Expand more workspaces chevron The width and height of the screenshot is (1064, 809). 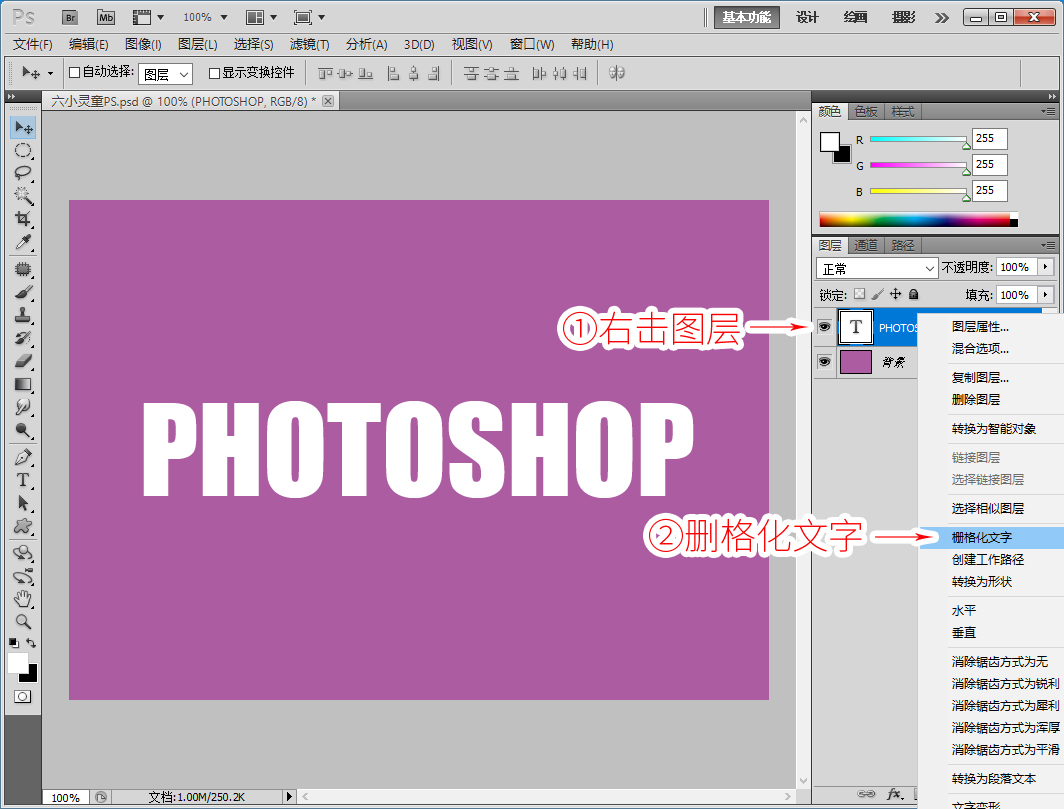pyautogui.click(x=942, y=18)
